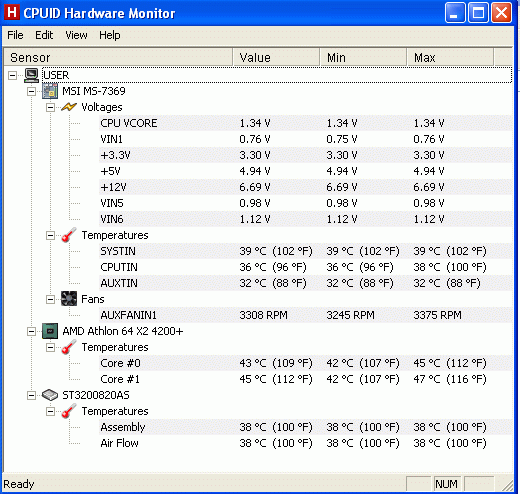Click the ST3200820AS hard drive icon
Viewport: 520px width, 494px height.
(x=50, y=395)
